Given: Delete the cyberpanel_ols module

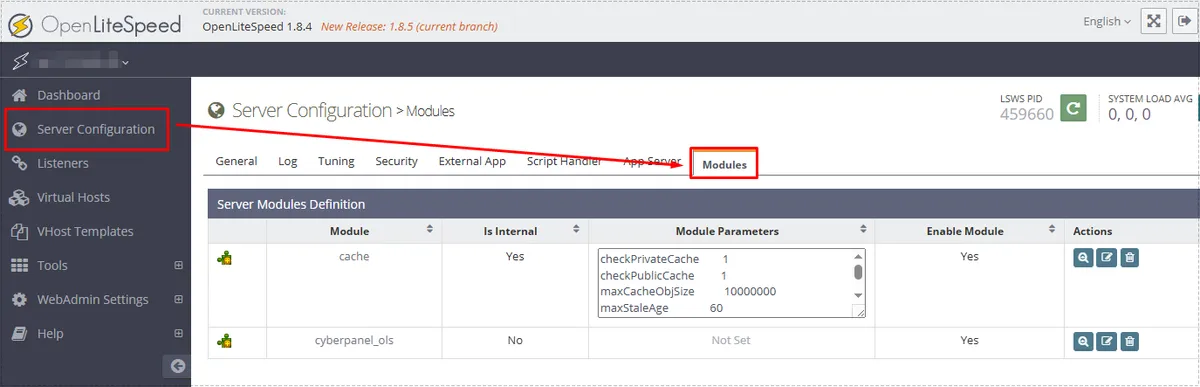Looking at the screenshot, I should (1129, 341).
